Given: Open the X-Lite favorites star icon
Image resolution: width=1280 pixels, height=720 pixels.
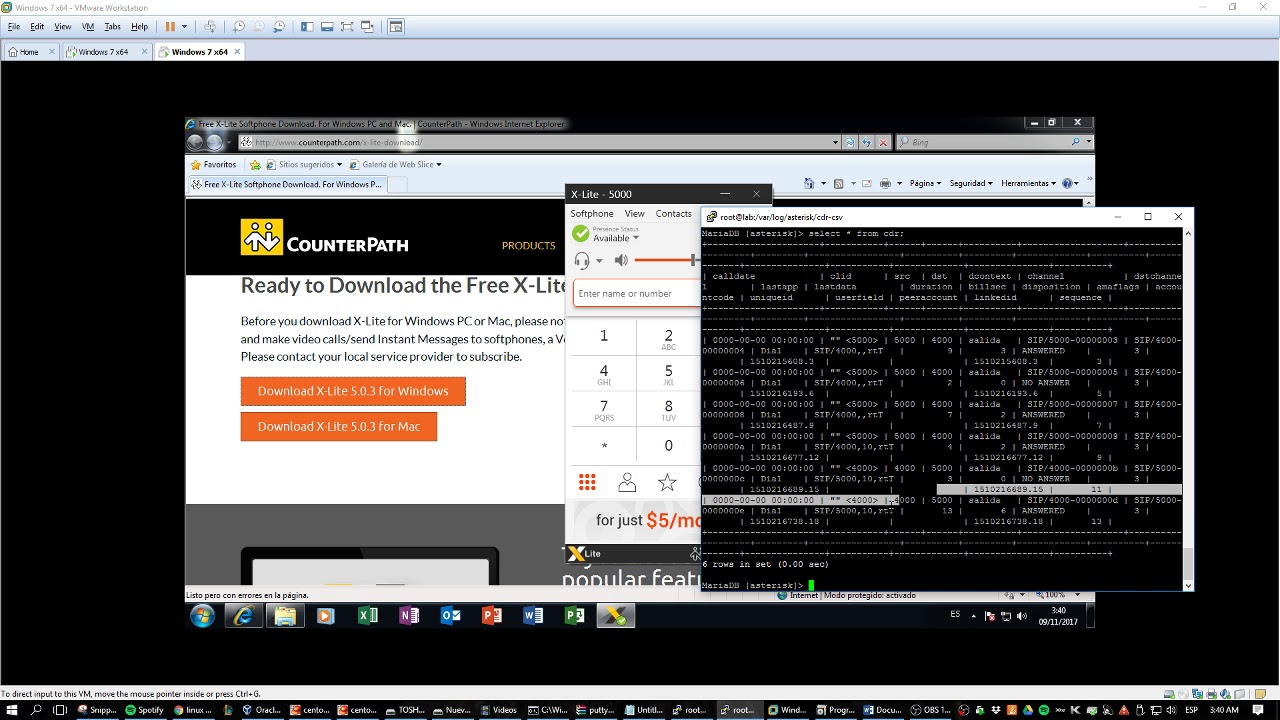Looking at the screenshot, I should [667, 483].
